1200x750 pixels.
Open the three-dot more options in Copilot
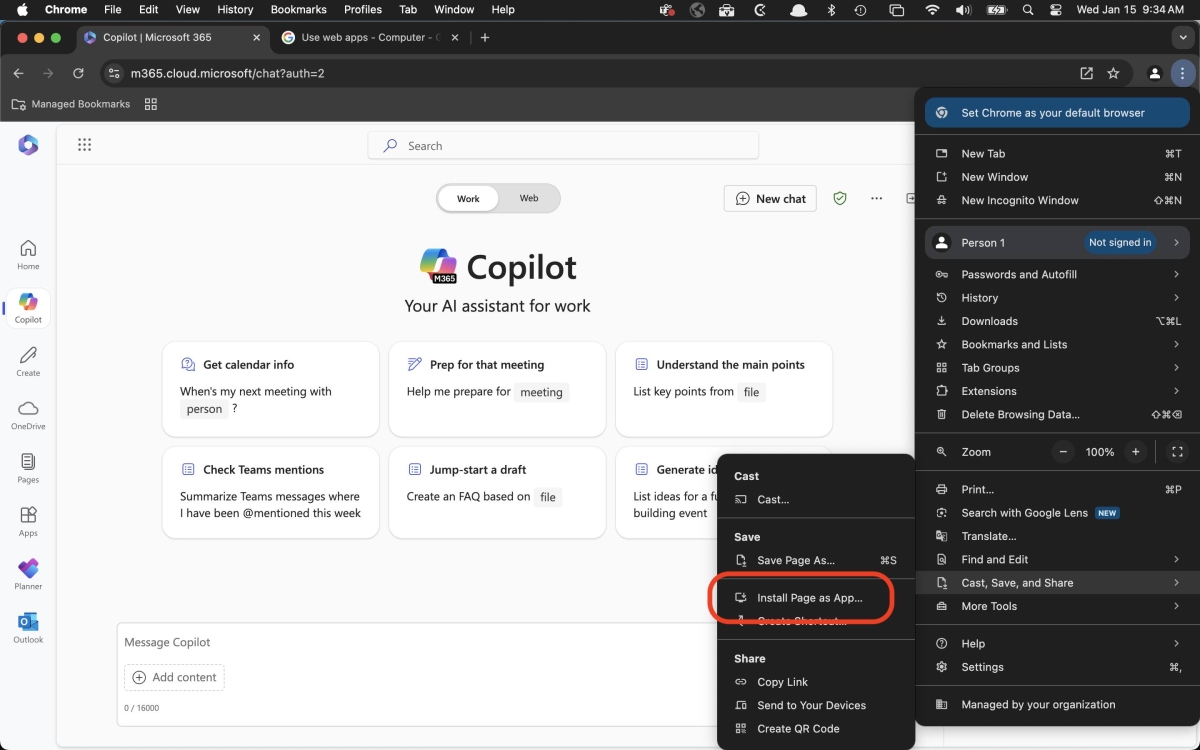pyautogui.click(x=876, y=198)
